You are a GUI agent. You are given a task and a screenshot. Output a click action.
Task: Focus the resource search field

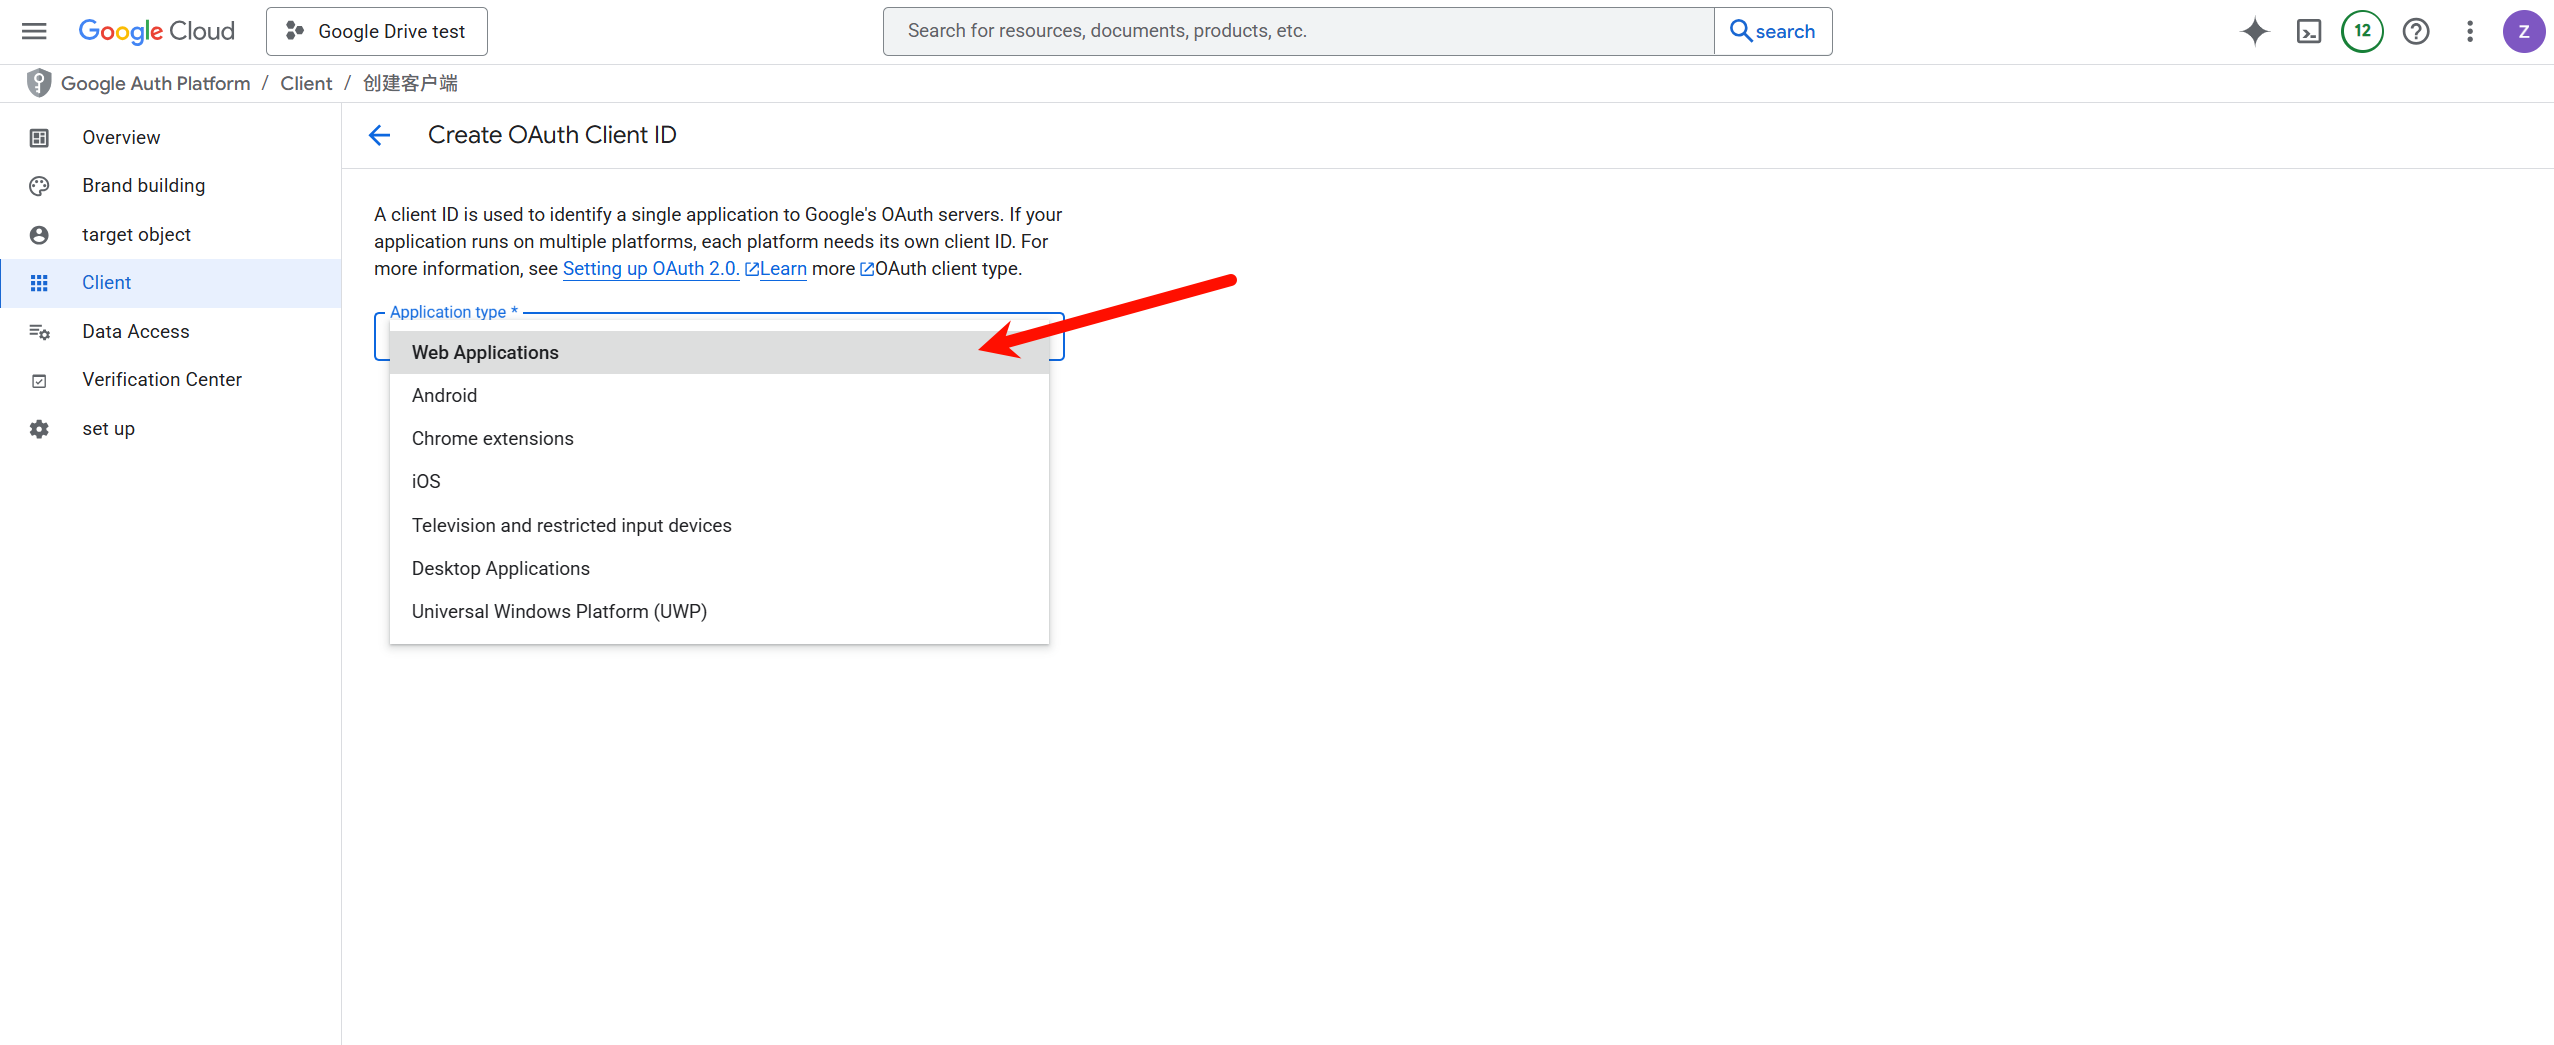point(1298,31)
